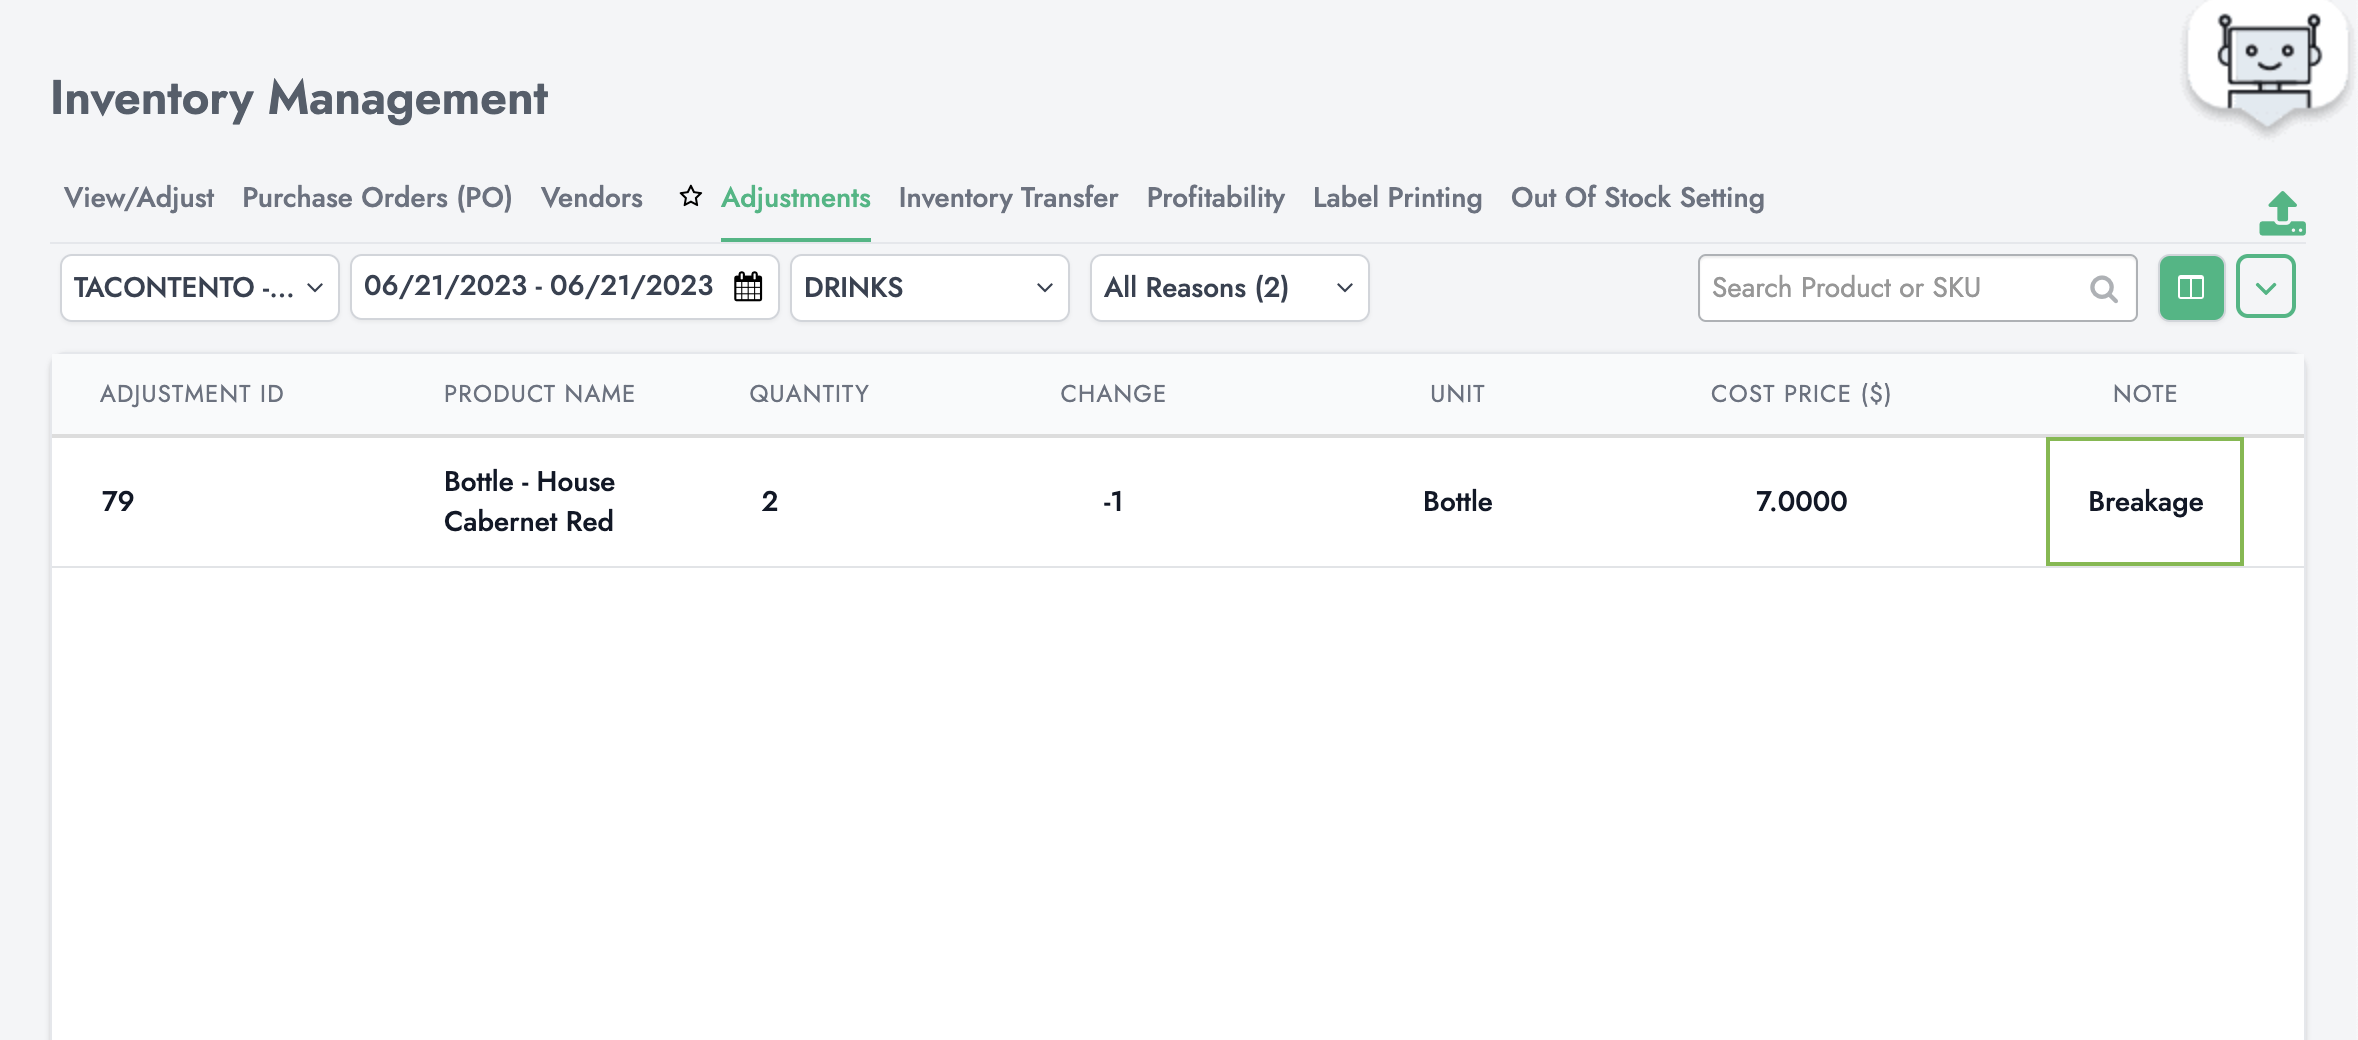Switch to the View/Adjust tab
2358x1040 pixels.
tap(139, 198)
